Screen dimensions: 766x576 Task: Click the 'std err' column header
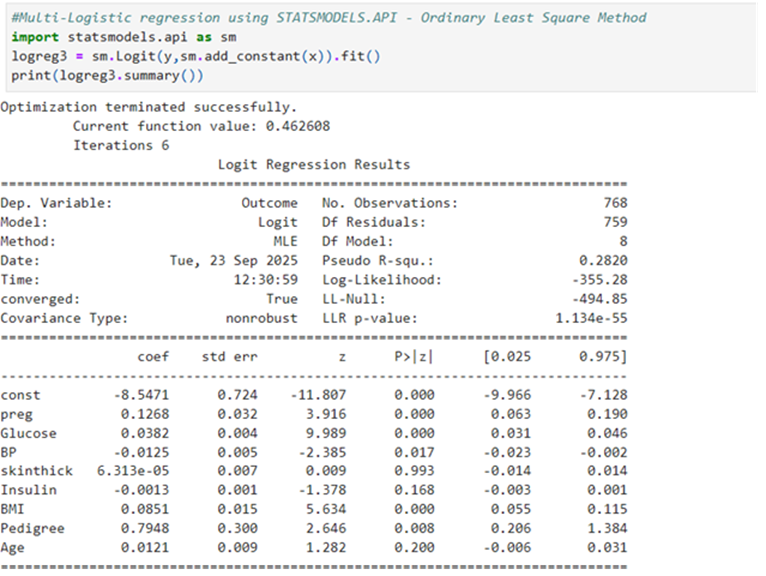[x=232, y=357]
